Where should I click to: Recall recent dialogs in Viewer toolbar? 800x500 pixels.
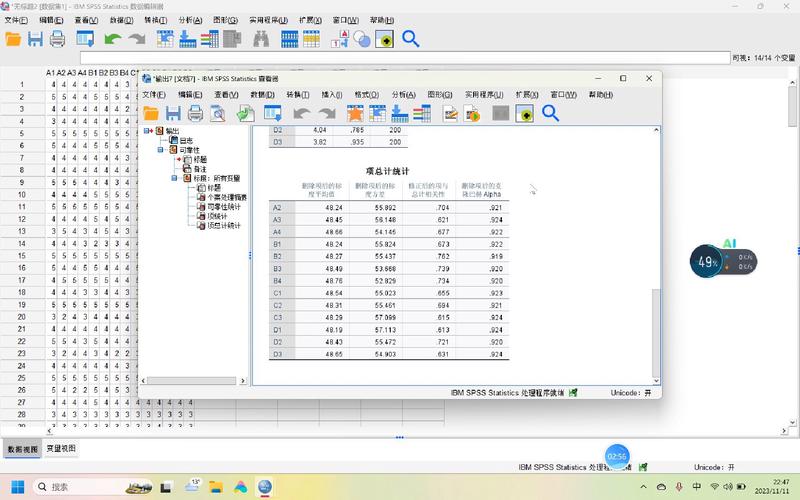coord(272,113)
